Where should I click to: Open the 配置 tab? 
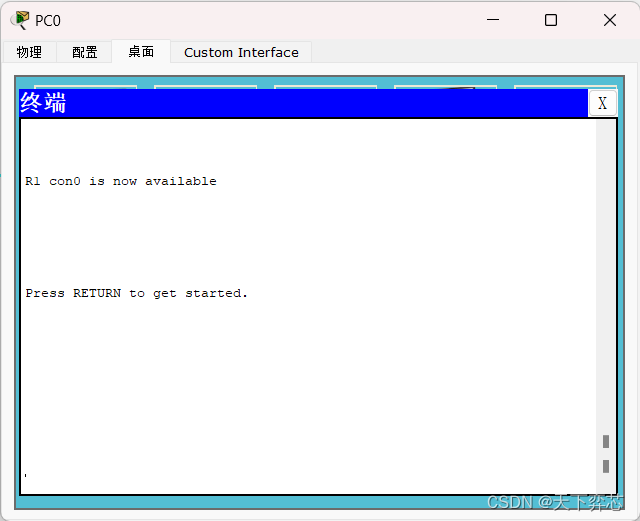coord(84,52)
